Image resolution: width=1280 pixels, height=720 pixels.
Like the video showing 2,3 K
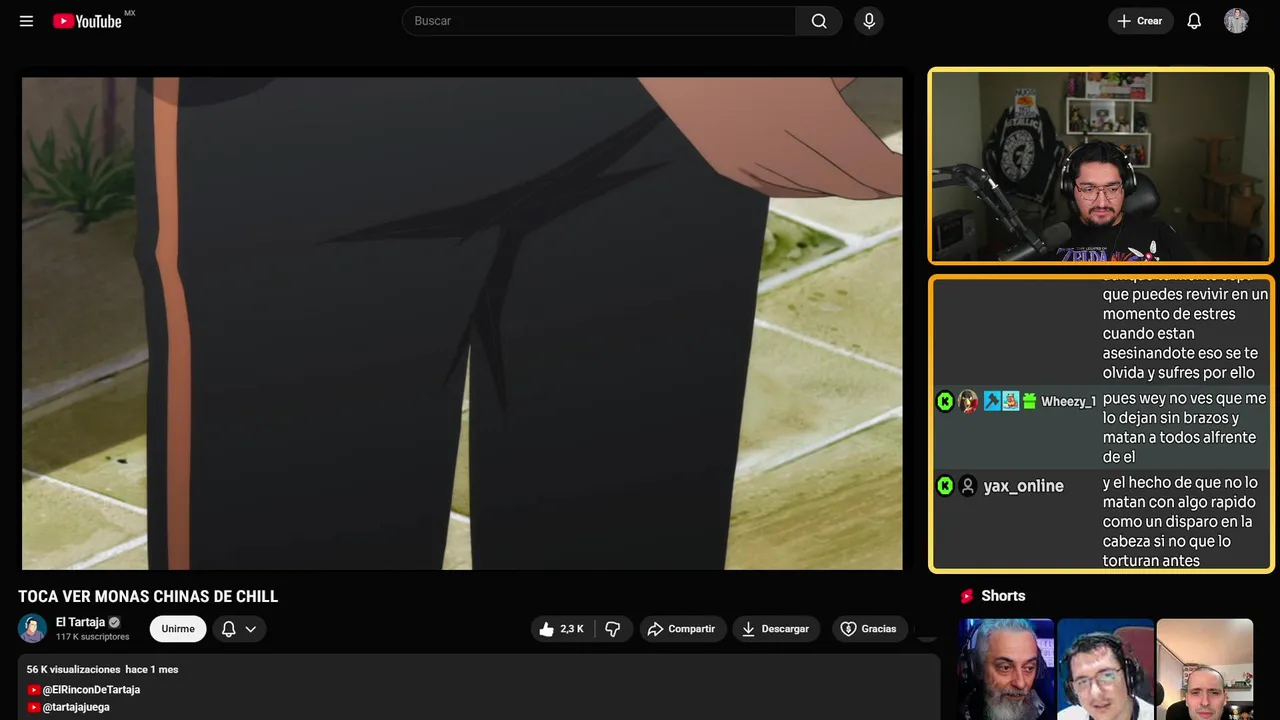[561, 629]
